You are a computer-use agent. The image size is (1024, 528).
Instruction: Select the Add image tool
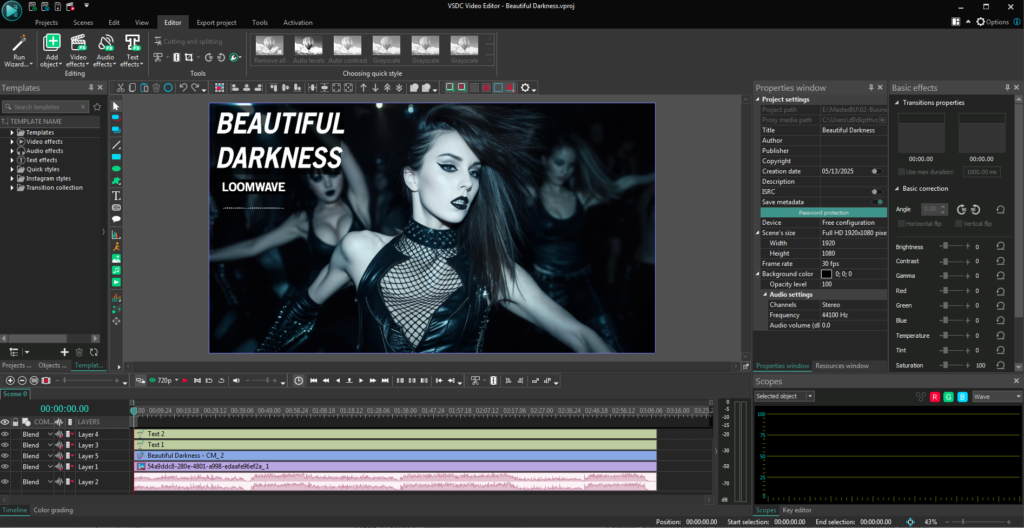(x=116, y=258)
